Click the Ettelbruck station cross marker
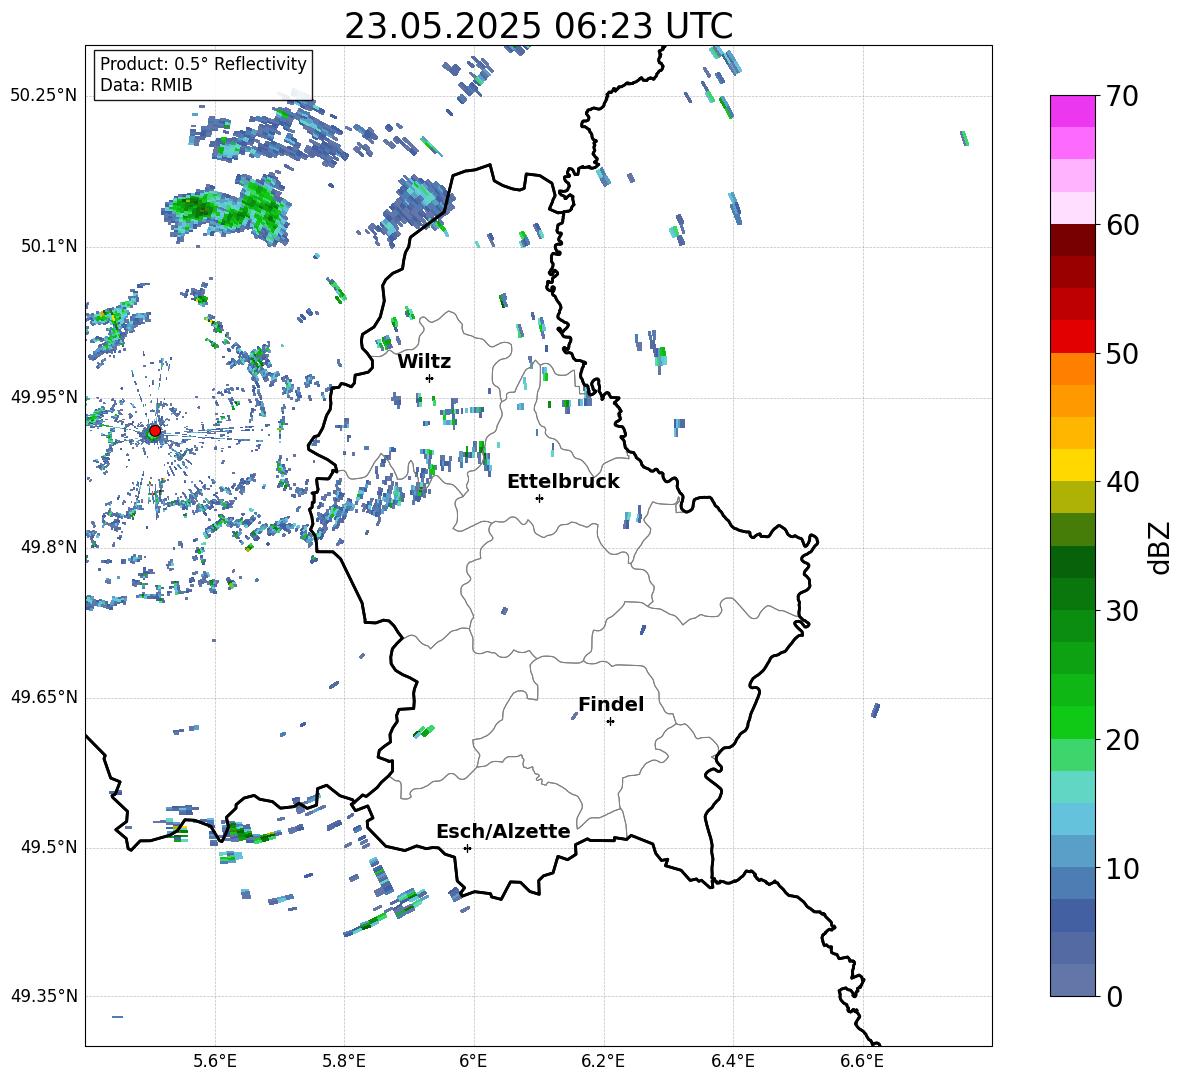 (x=539, y=498)
